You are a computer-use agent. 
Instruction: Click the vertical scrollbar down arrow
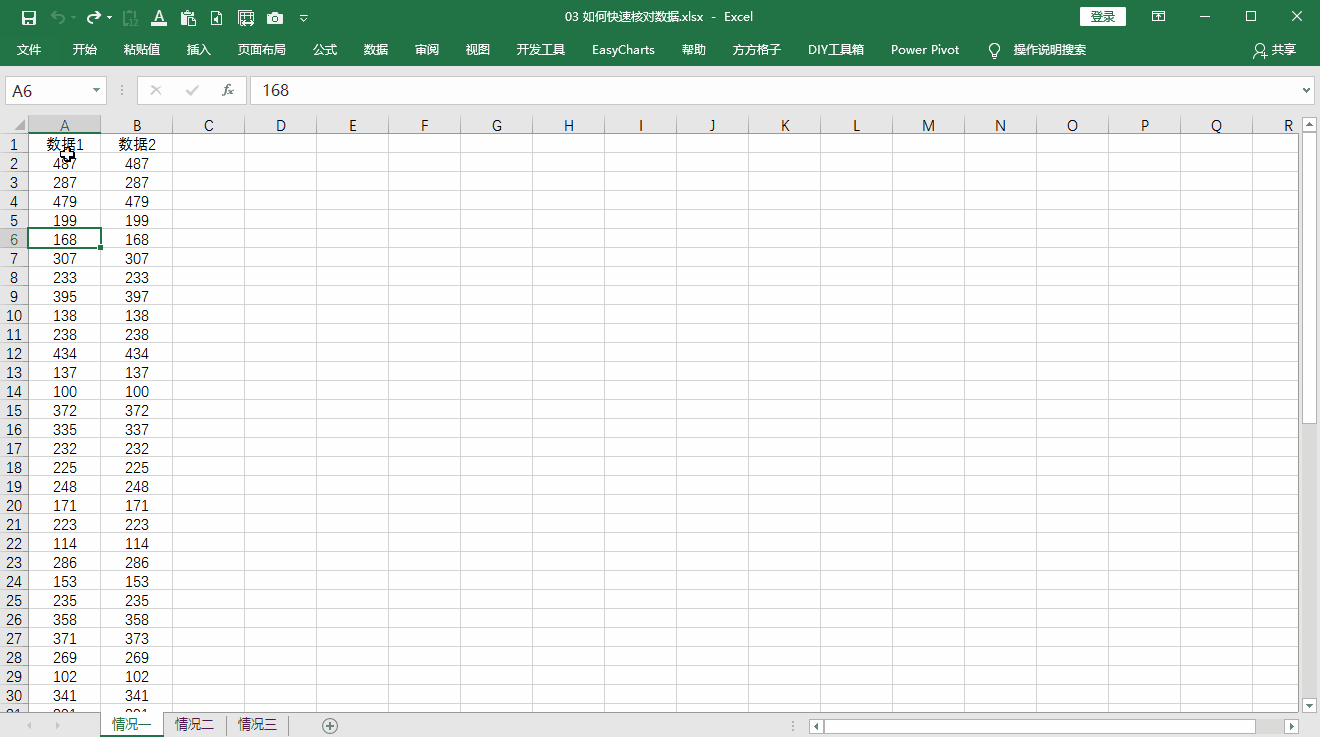coord(1309,704)
